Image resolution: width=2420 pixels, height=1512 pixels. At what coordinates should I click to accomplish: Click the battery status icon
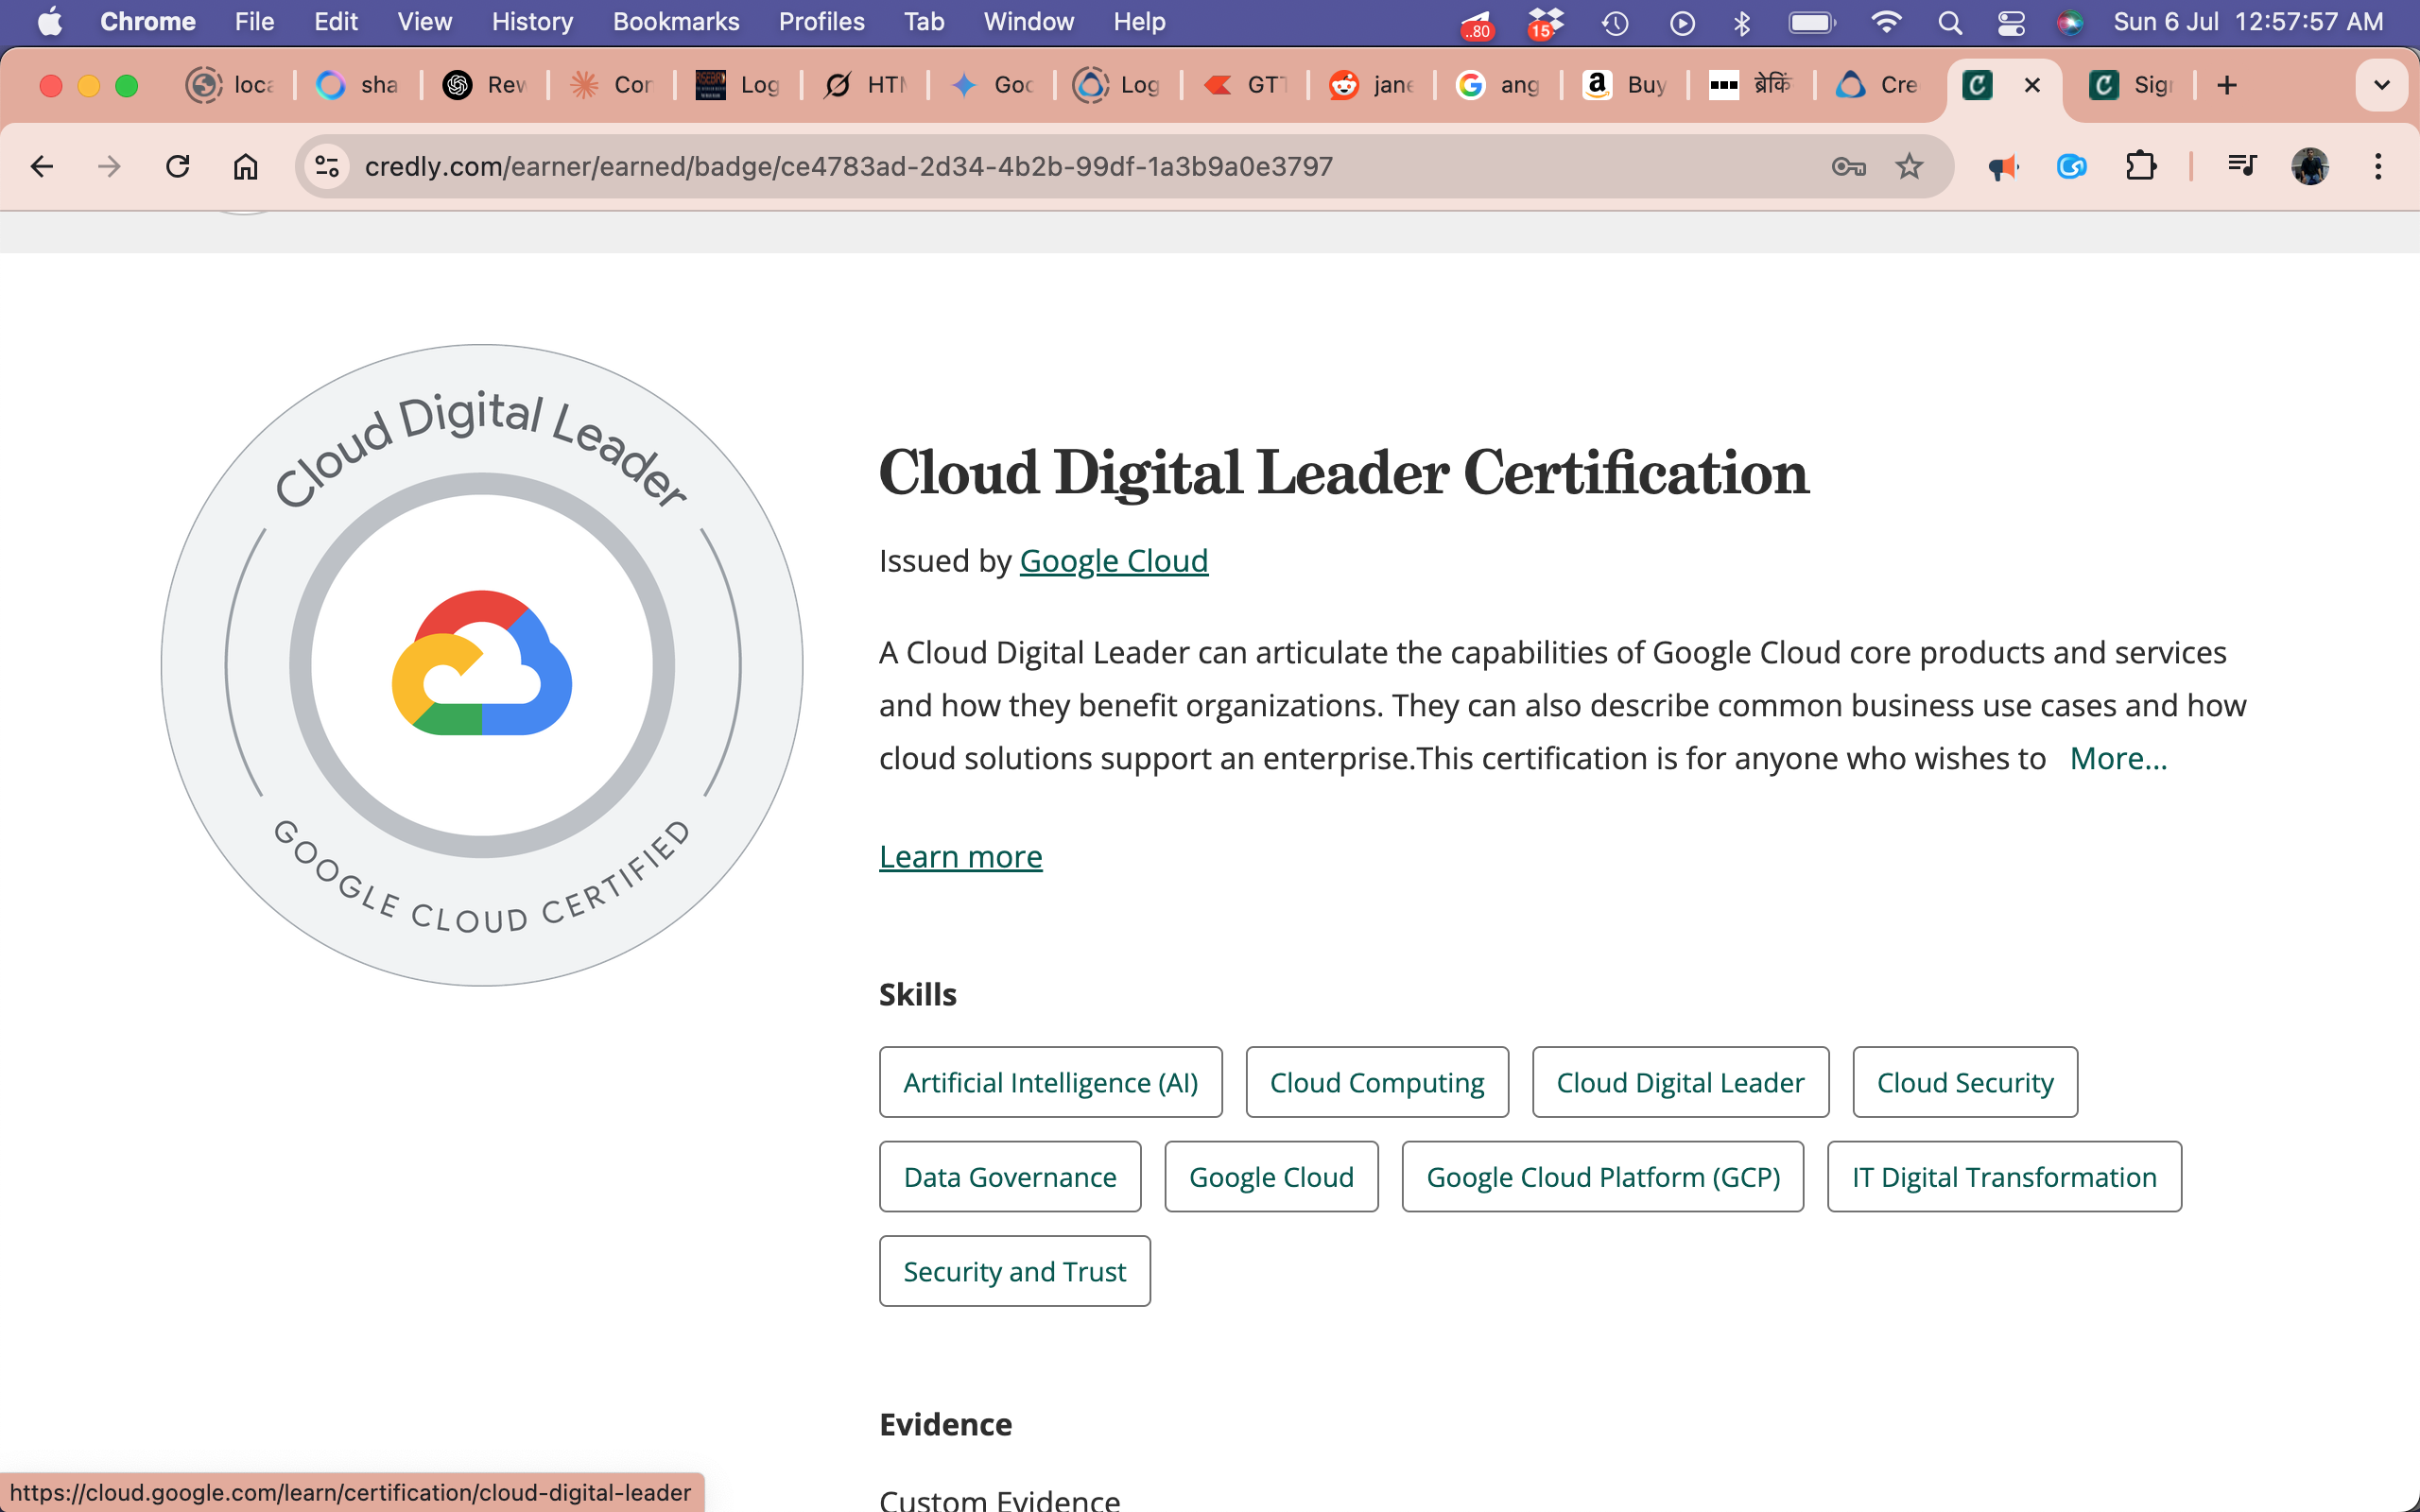[1812, 22]
